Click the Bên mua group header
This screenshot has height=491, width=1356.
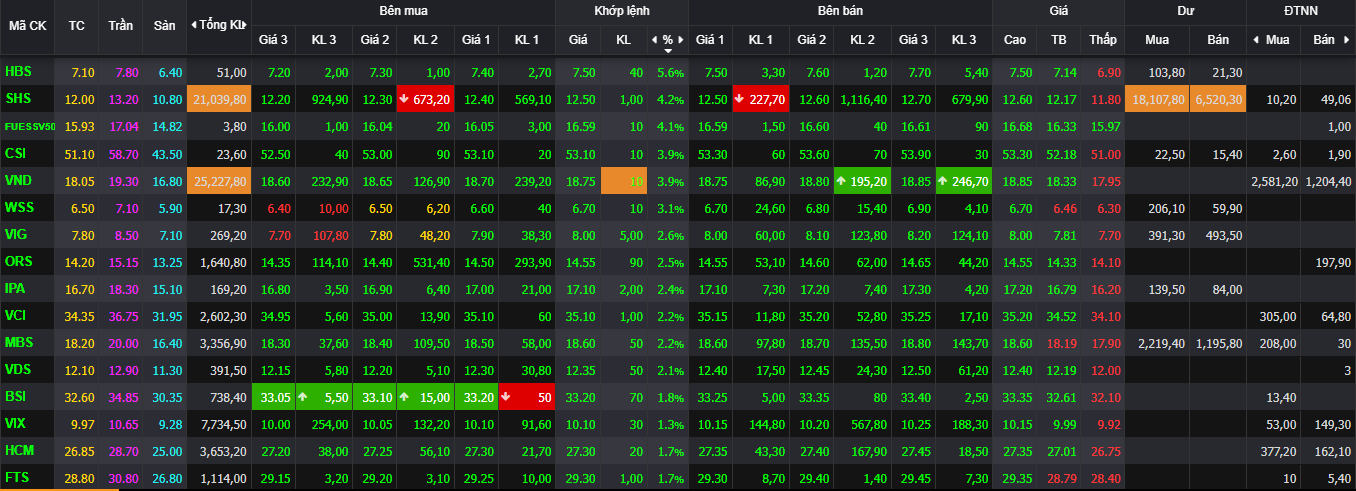(x=403, y=11)
